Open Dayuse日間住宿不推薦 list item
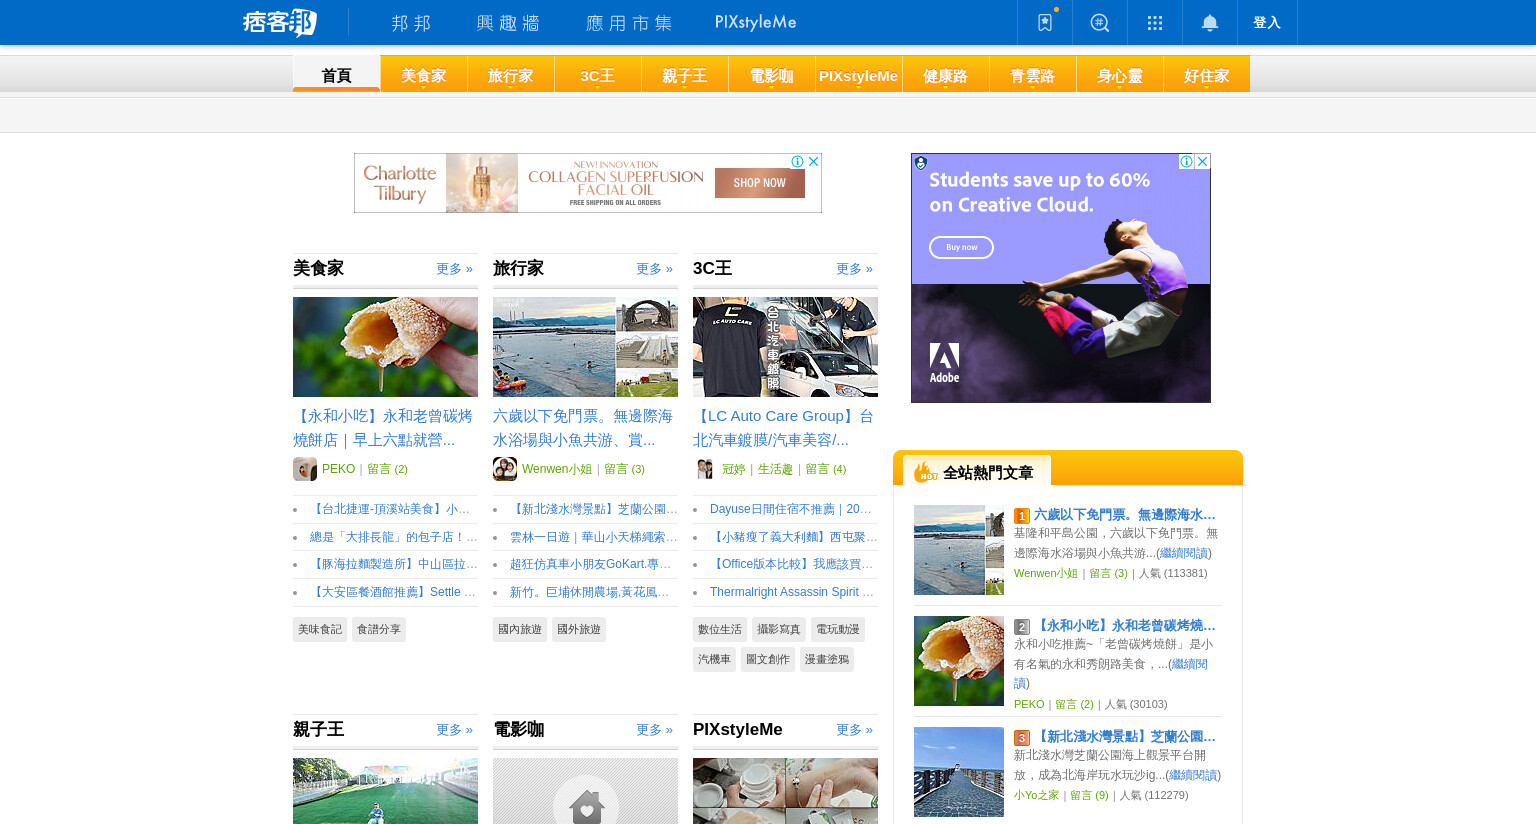 click(x=791, y=509)
